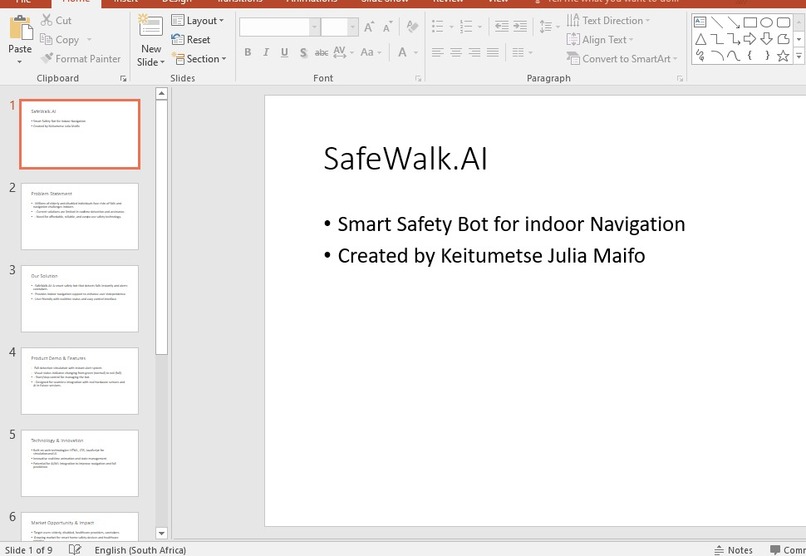Screen dimensions: 806x556
Task: Clear all formatting with the eraser icon
Action: [x=412, y=26]
